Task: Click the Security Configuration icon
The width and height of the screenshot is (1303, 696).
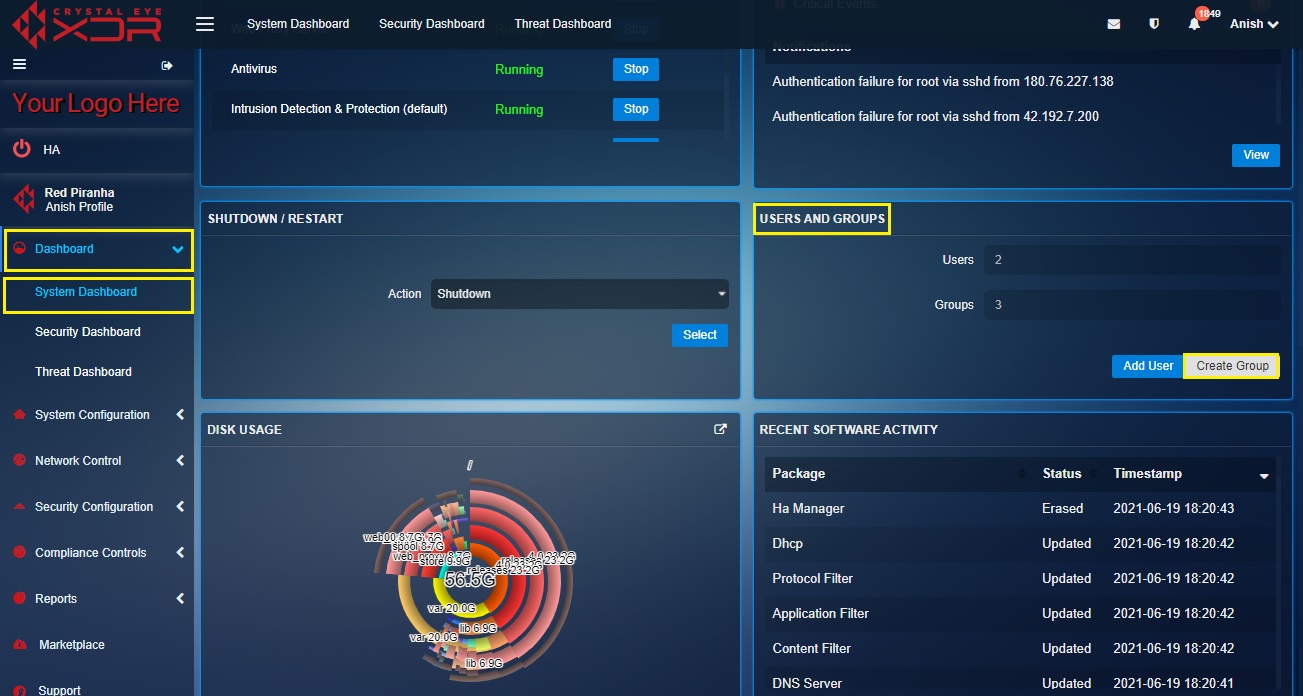Action: click(x=19, y=507)
